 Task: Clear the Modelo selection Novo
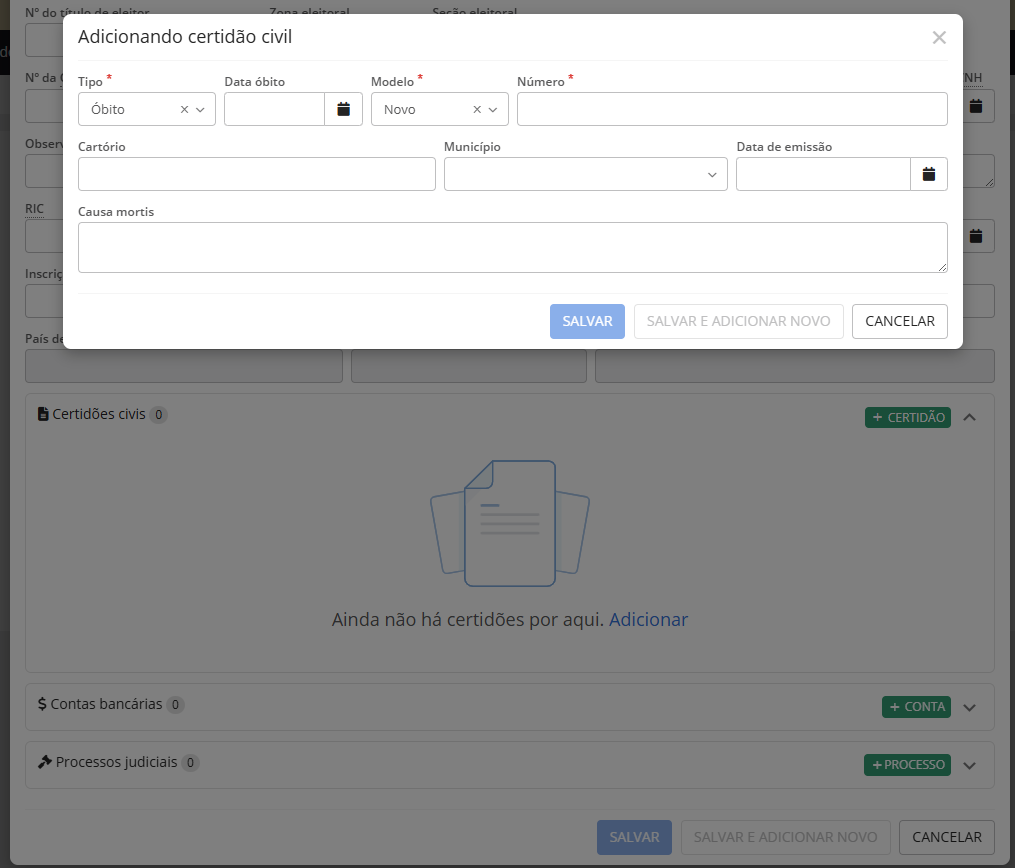click(477, 110)
